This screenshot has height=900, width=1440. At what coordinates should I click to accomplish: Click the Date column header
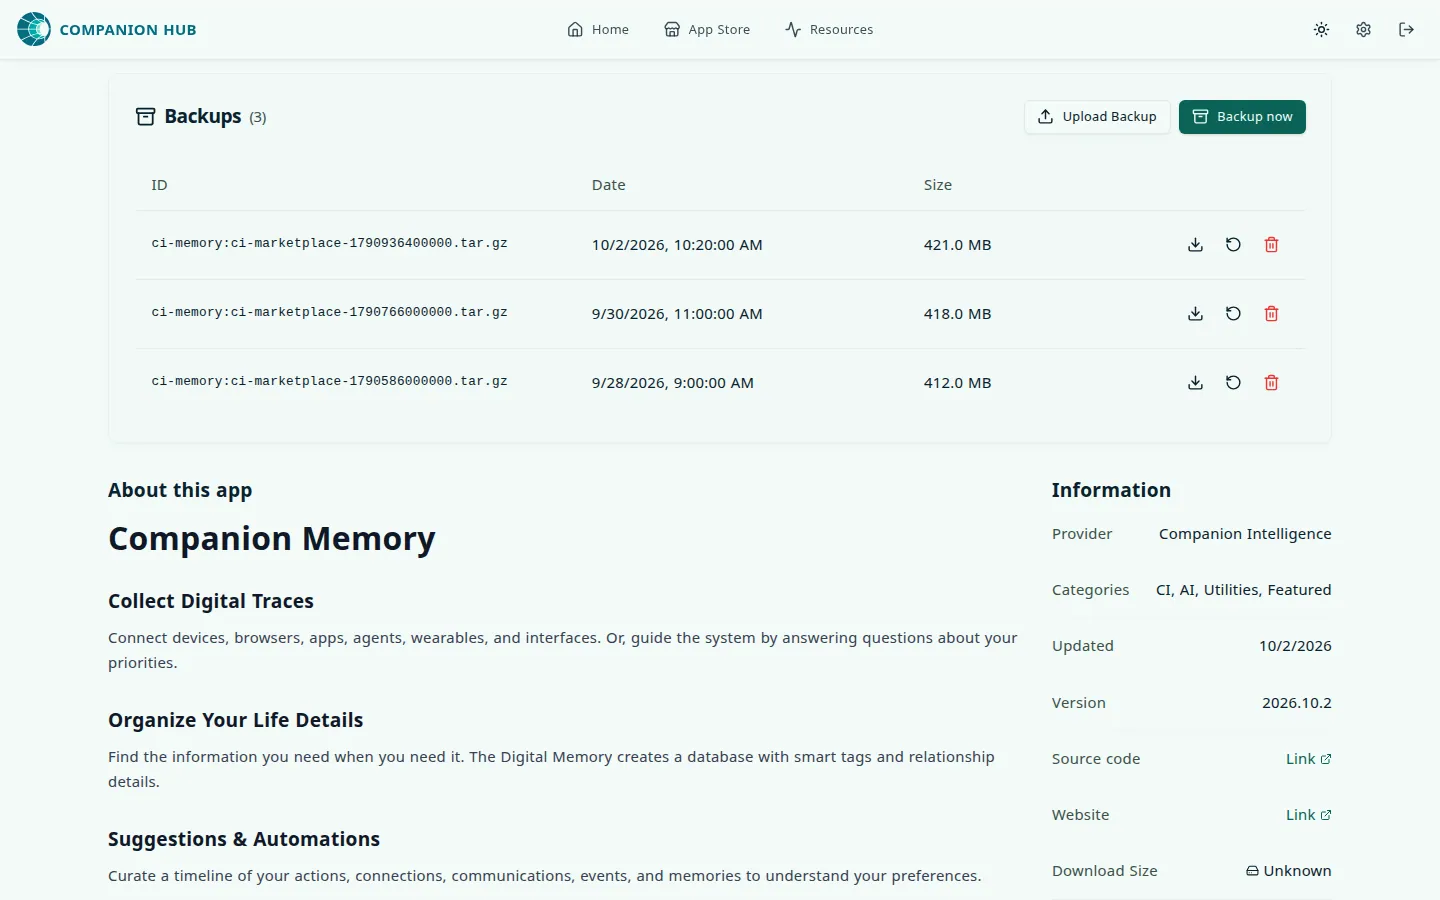pos(608,185)
